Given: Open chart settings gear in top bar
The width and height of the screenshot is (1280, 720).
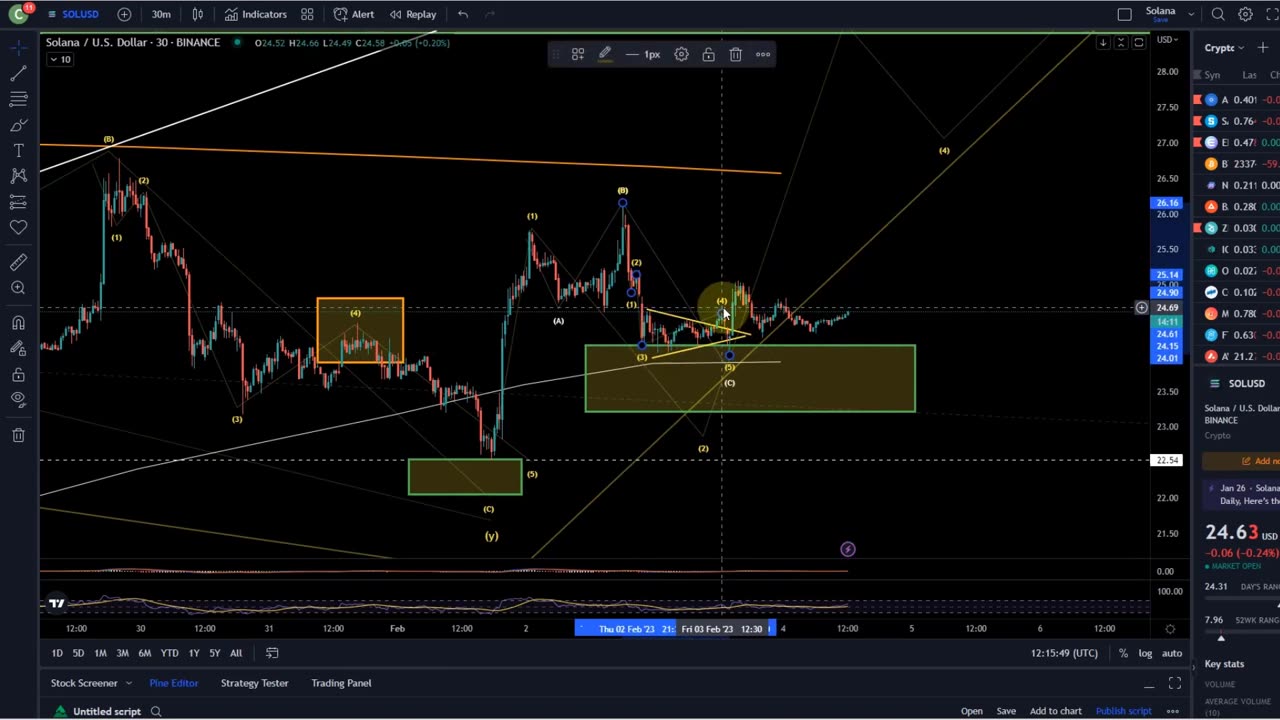Looking at the screenshot, I should 1245,14.
